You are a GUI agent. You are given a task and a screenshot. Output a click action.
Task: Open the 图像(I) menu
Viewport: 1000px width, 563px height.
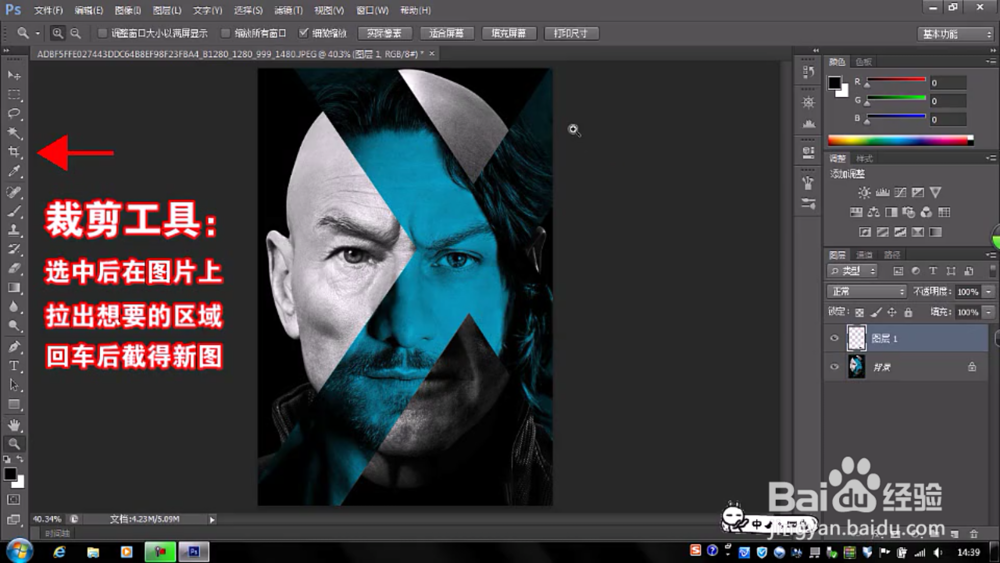click(x=128, y=10)
